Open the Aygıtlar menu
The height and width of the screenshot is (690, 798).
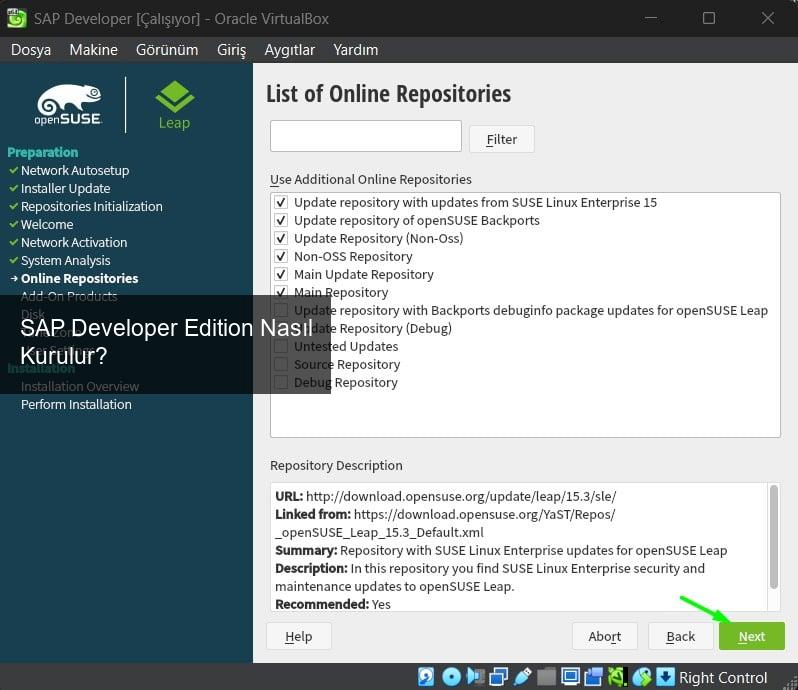[x=289, y=50]
